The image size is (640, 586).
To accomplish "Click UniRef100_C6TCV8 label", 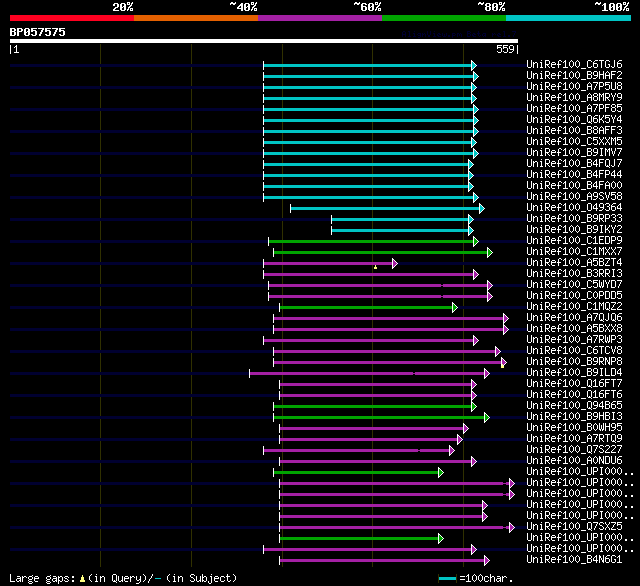I will click(x=574, y=351).
